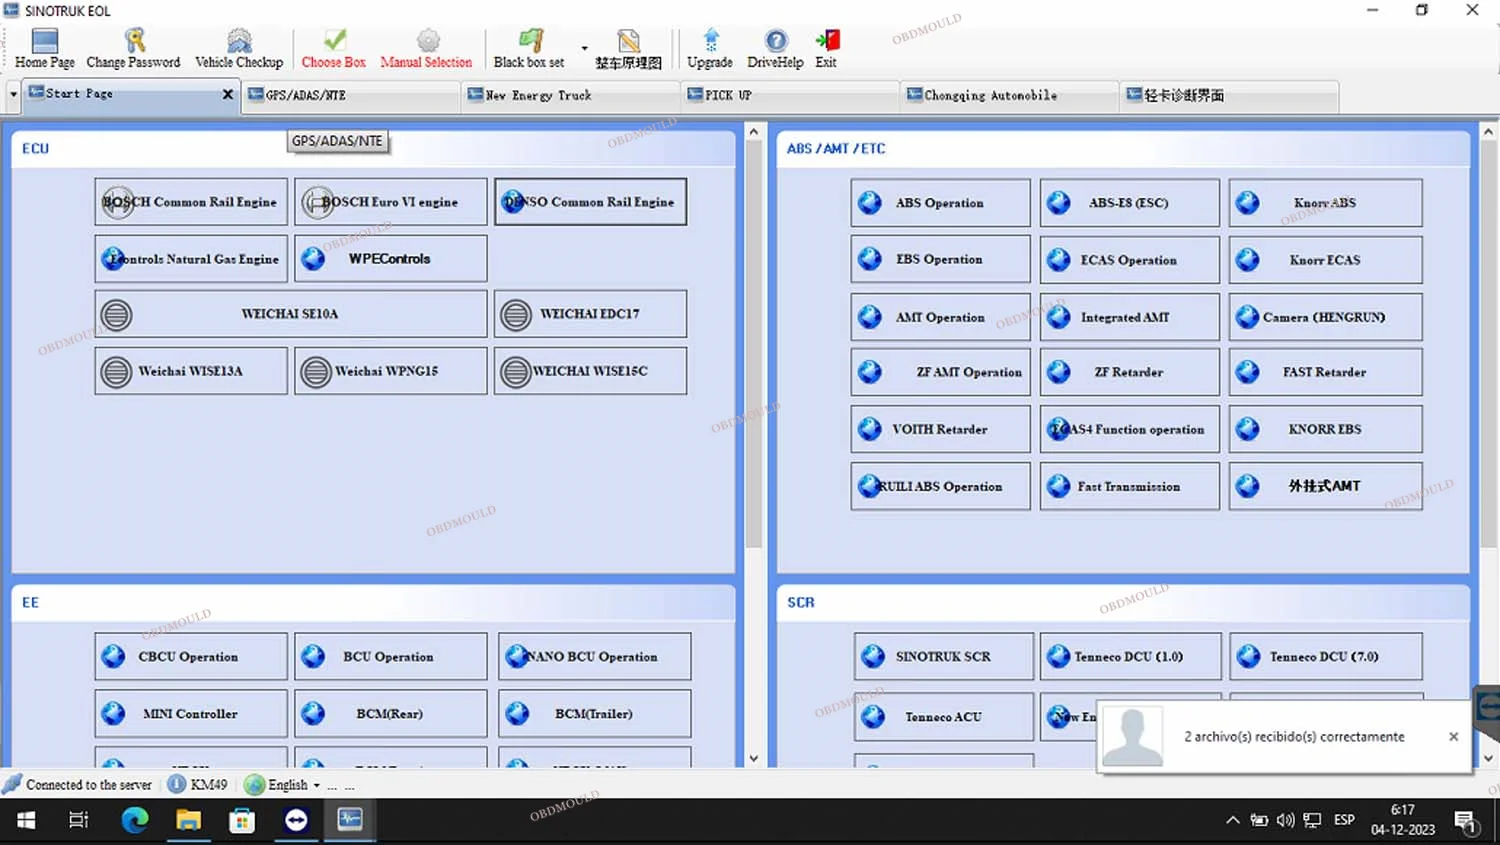
Task: Close the Start Page tab
Action: pyautogui.click(x=228, y=94)
